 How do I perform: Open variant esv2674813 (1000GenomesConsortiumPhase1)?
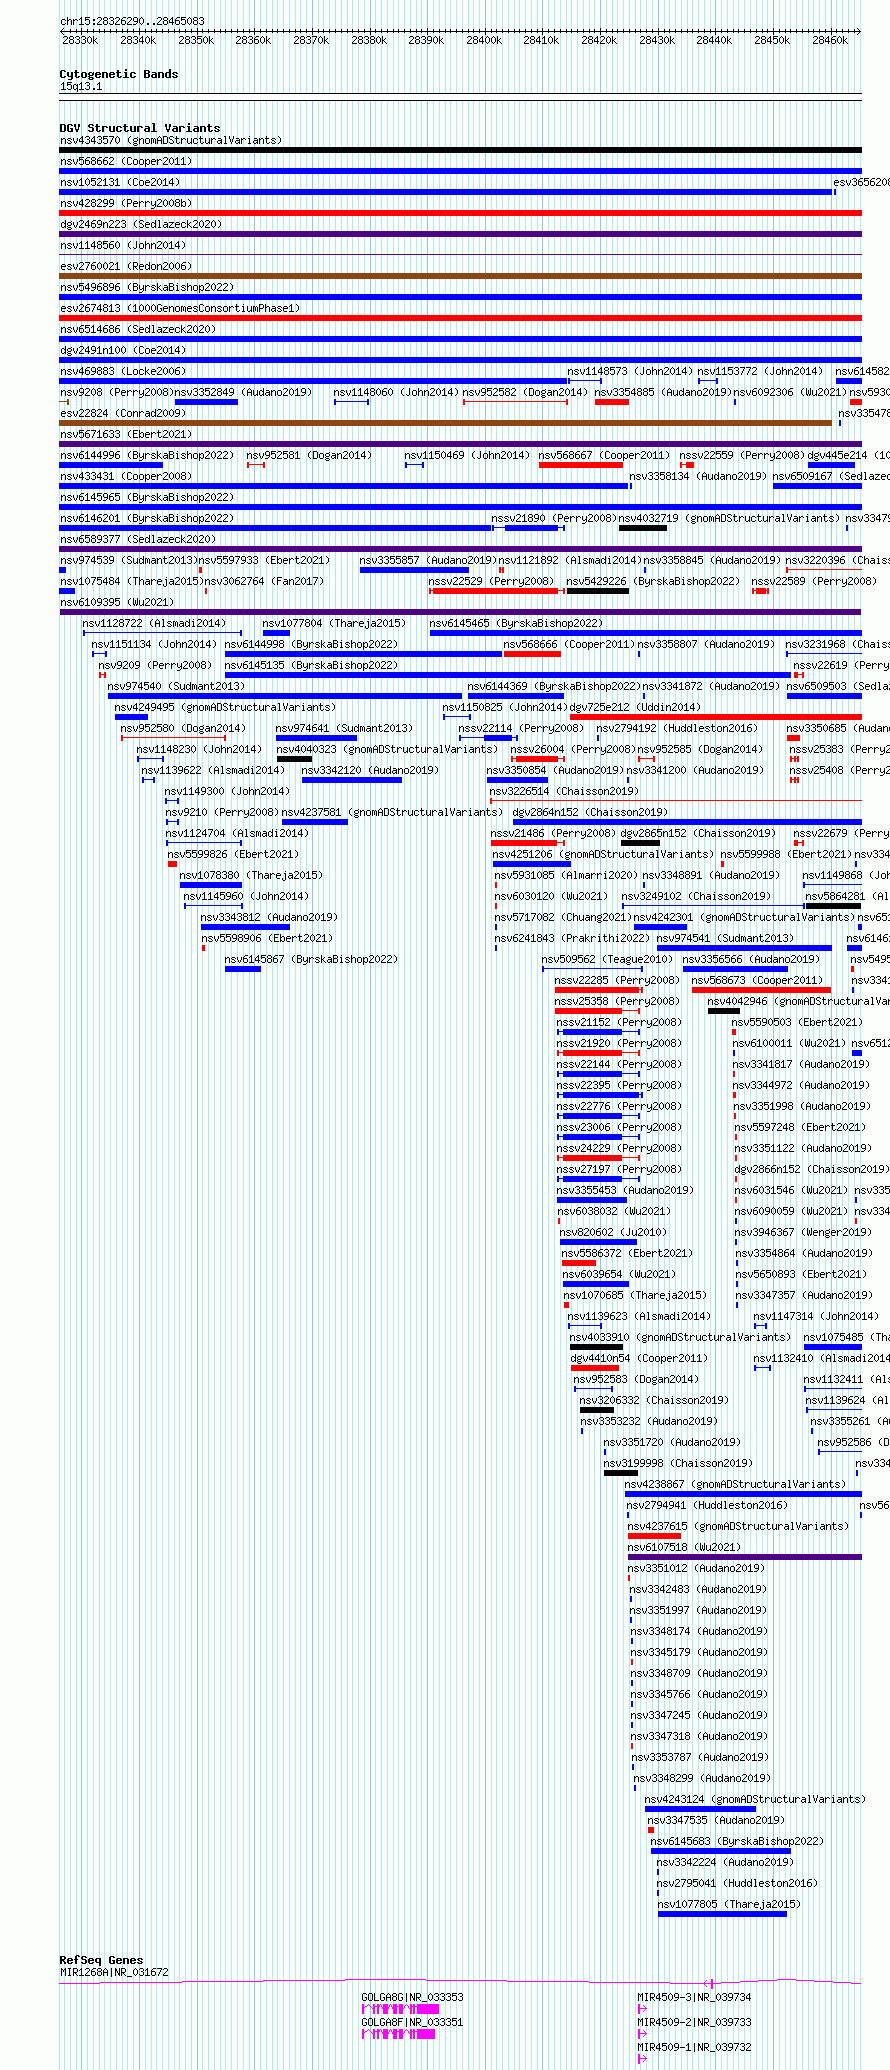coord(180,308)
